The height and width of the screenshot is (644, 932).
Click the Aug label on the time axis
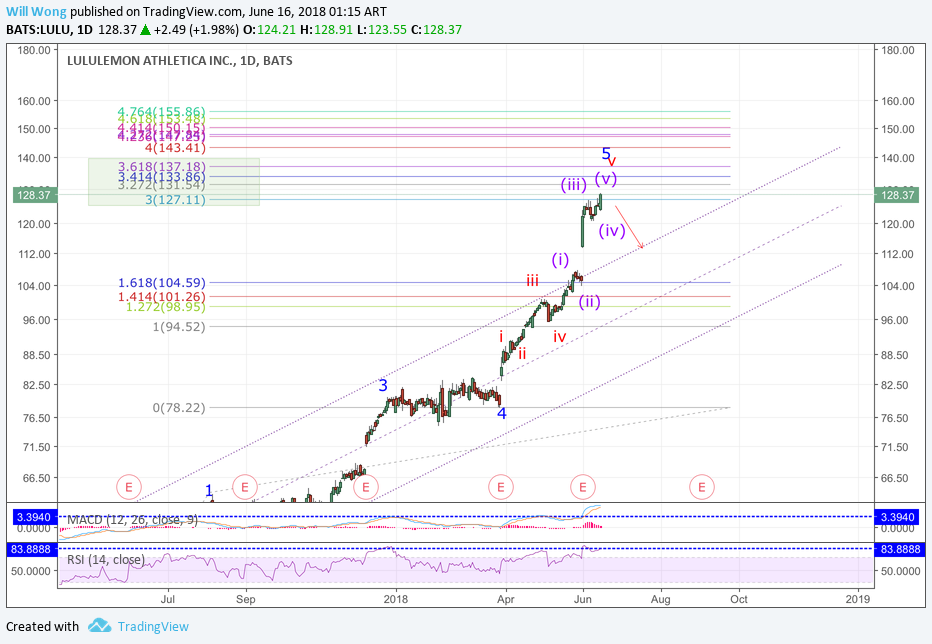[660, 599]
